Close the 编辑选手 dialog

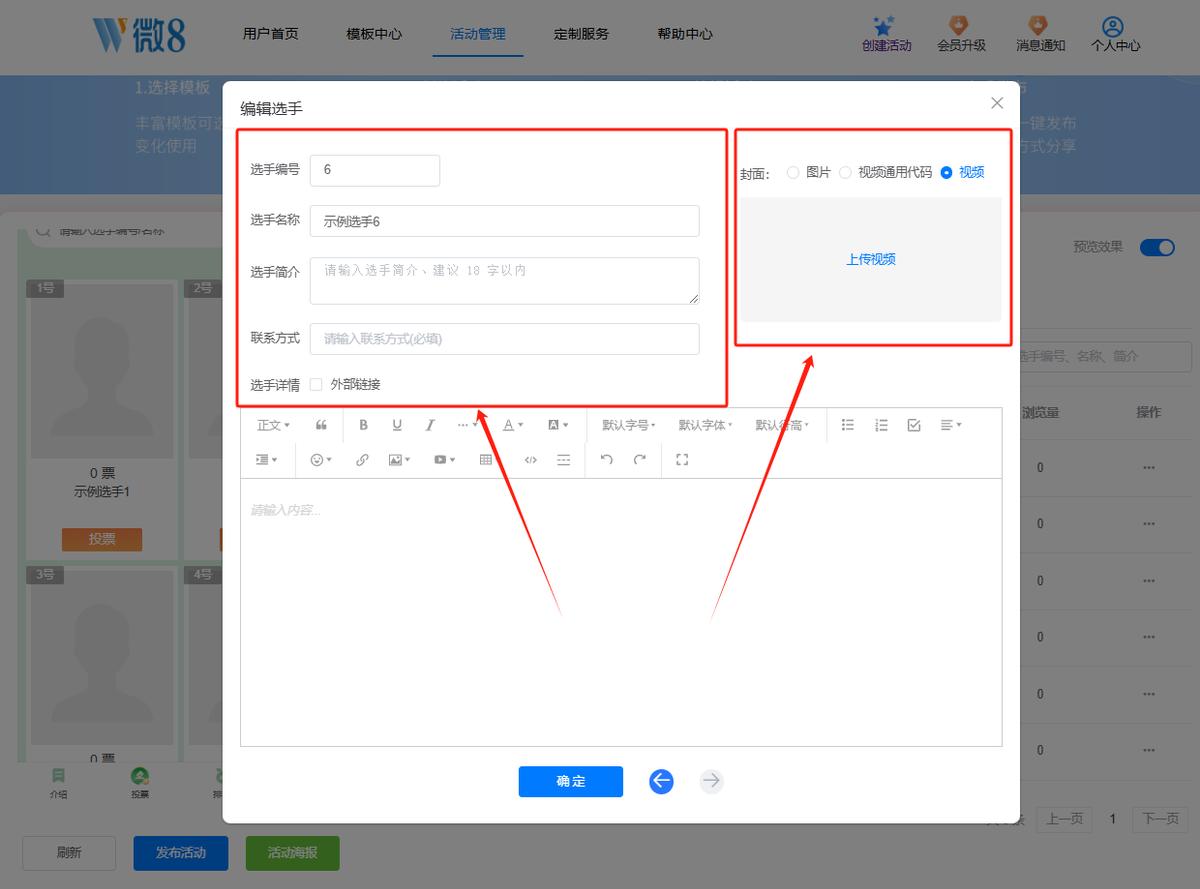[x=997, y=103]
